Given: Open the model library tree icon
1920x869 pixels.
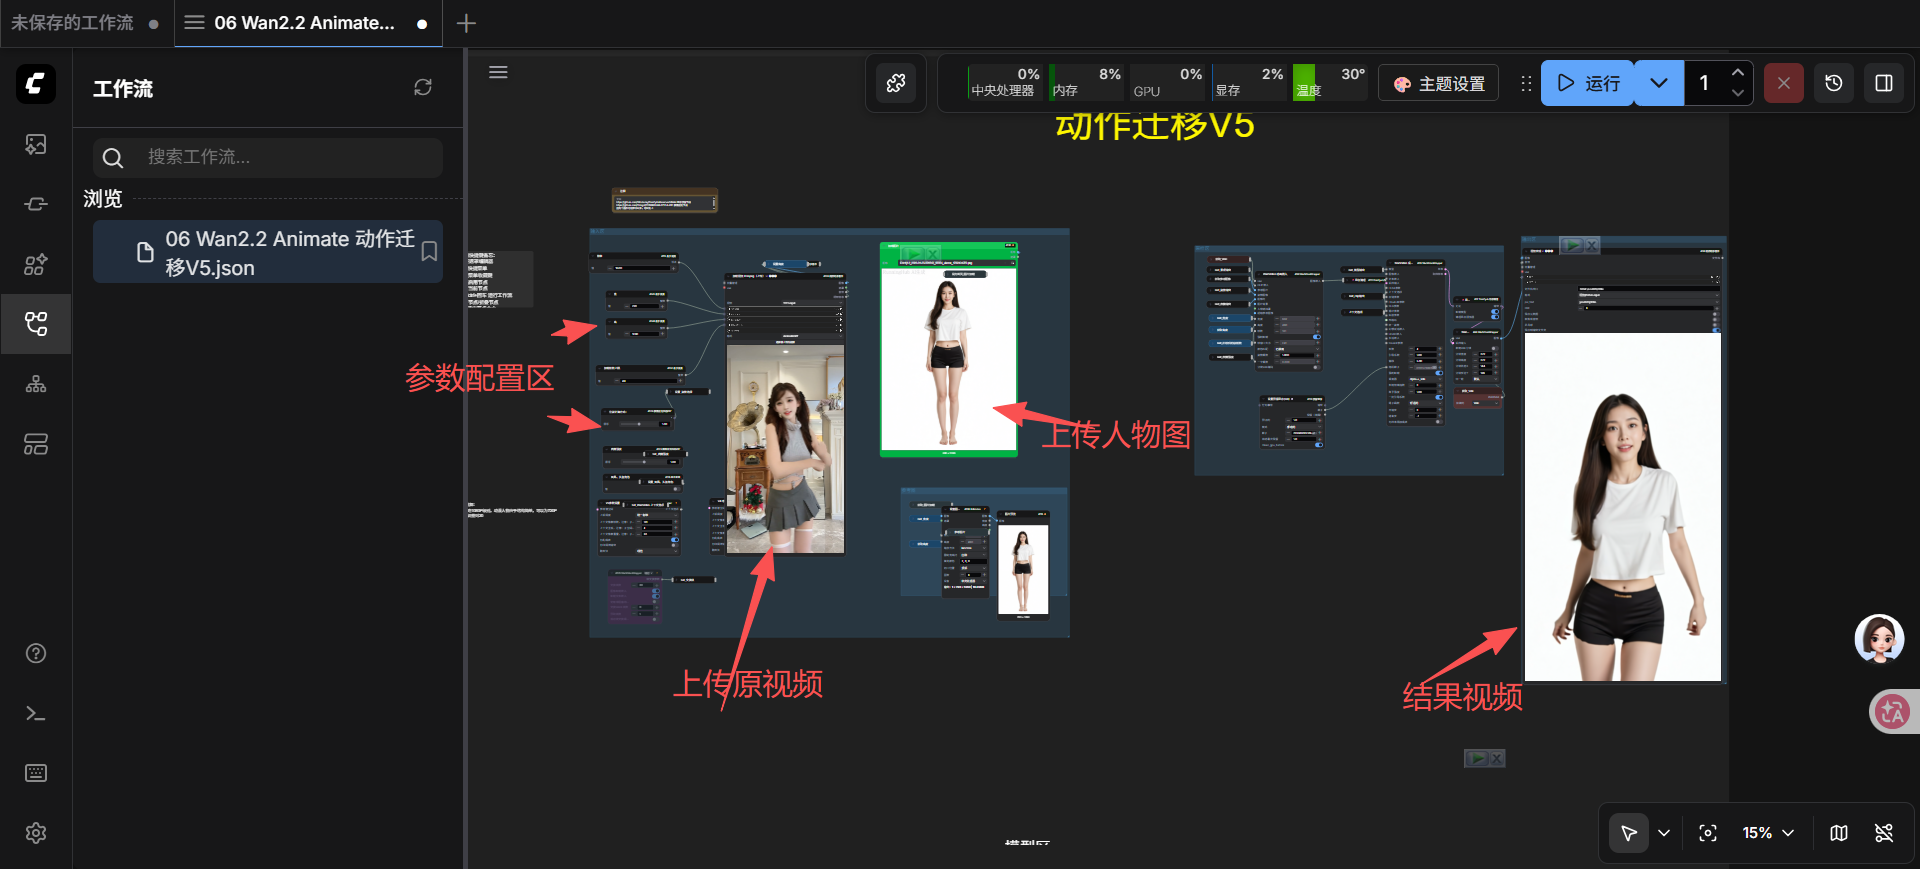Looking at the screenshot, I should click(x=36, y=384).
